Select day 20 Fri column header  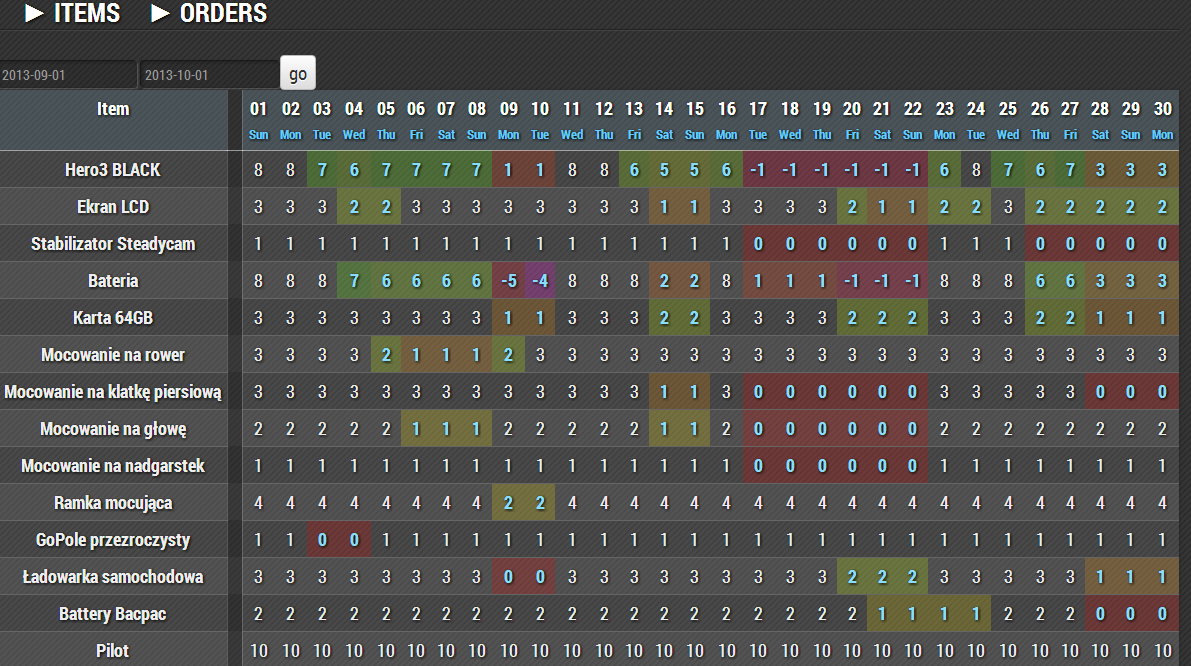tap(852, 120)
